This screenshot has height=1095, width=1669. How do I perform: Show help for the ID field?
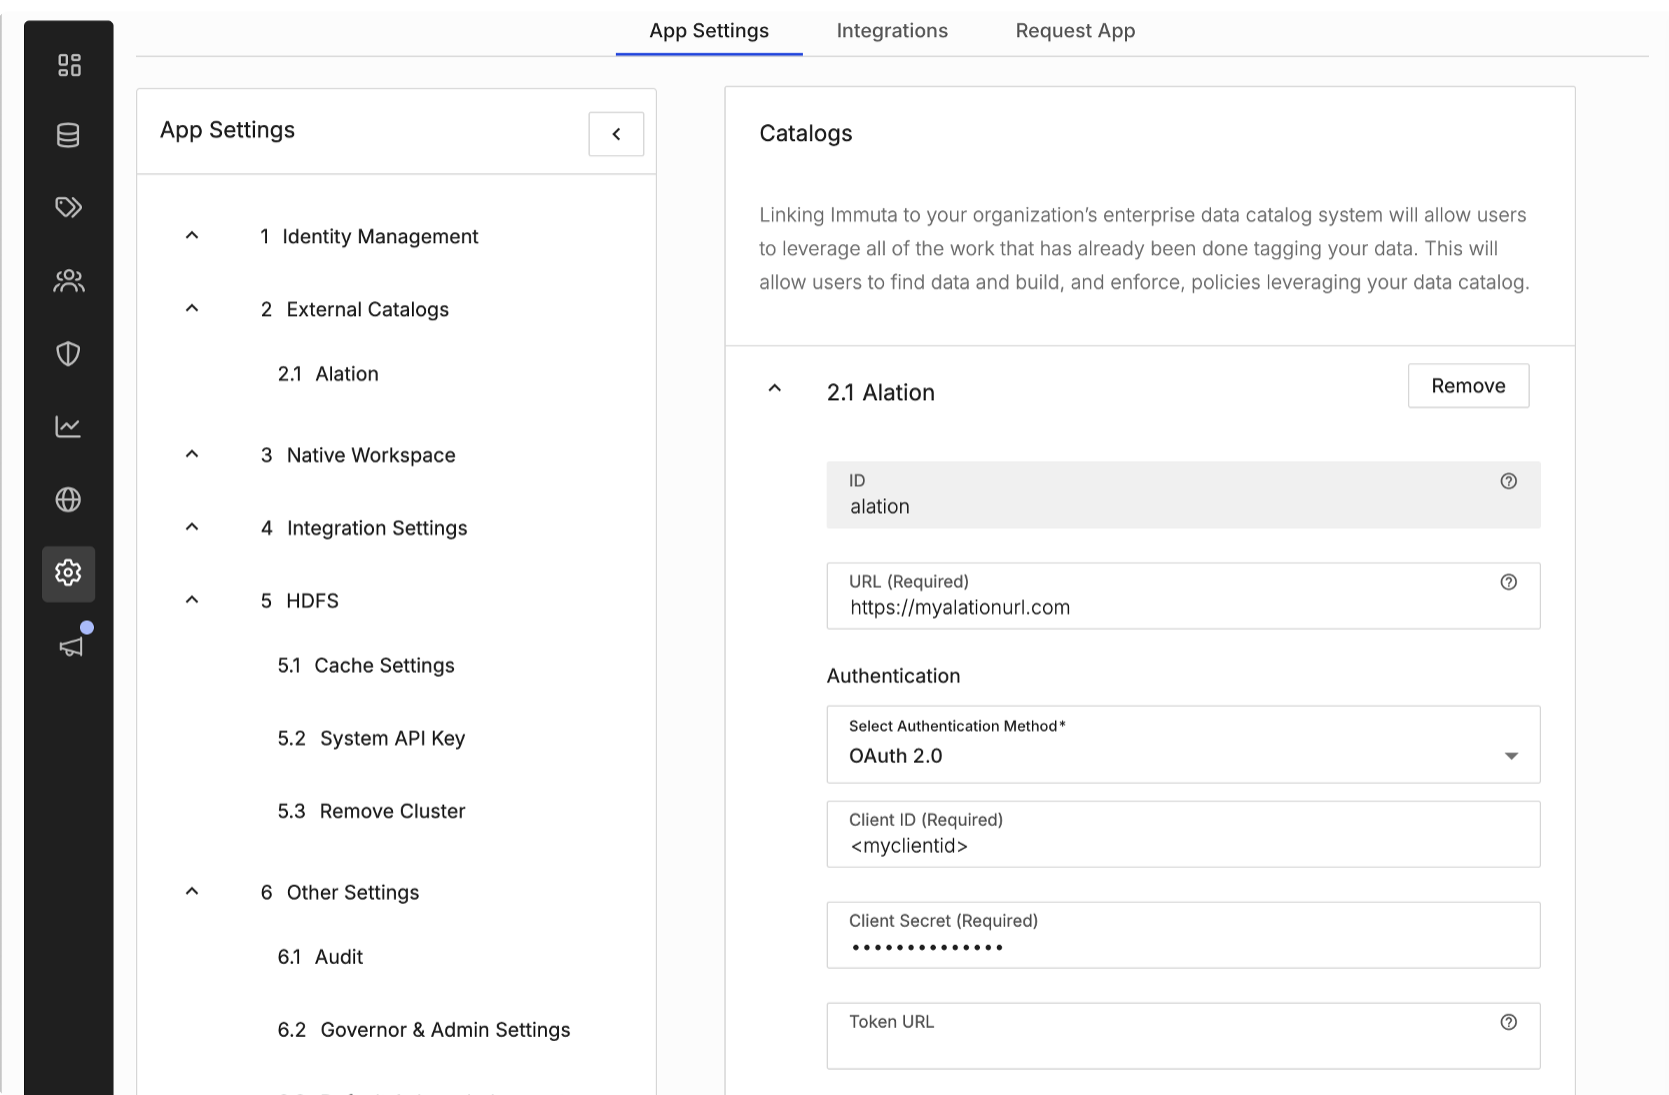(x=1509, y=481)
